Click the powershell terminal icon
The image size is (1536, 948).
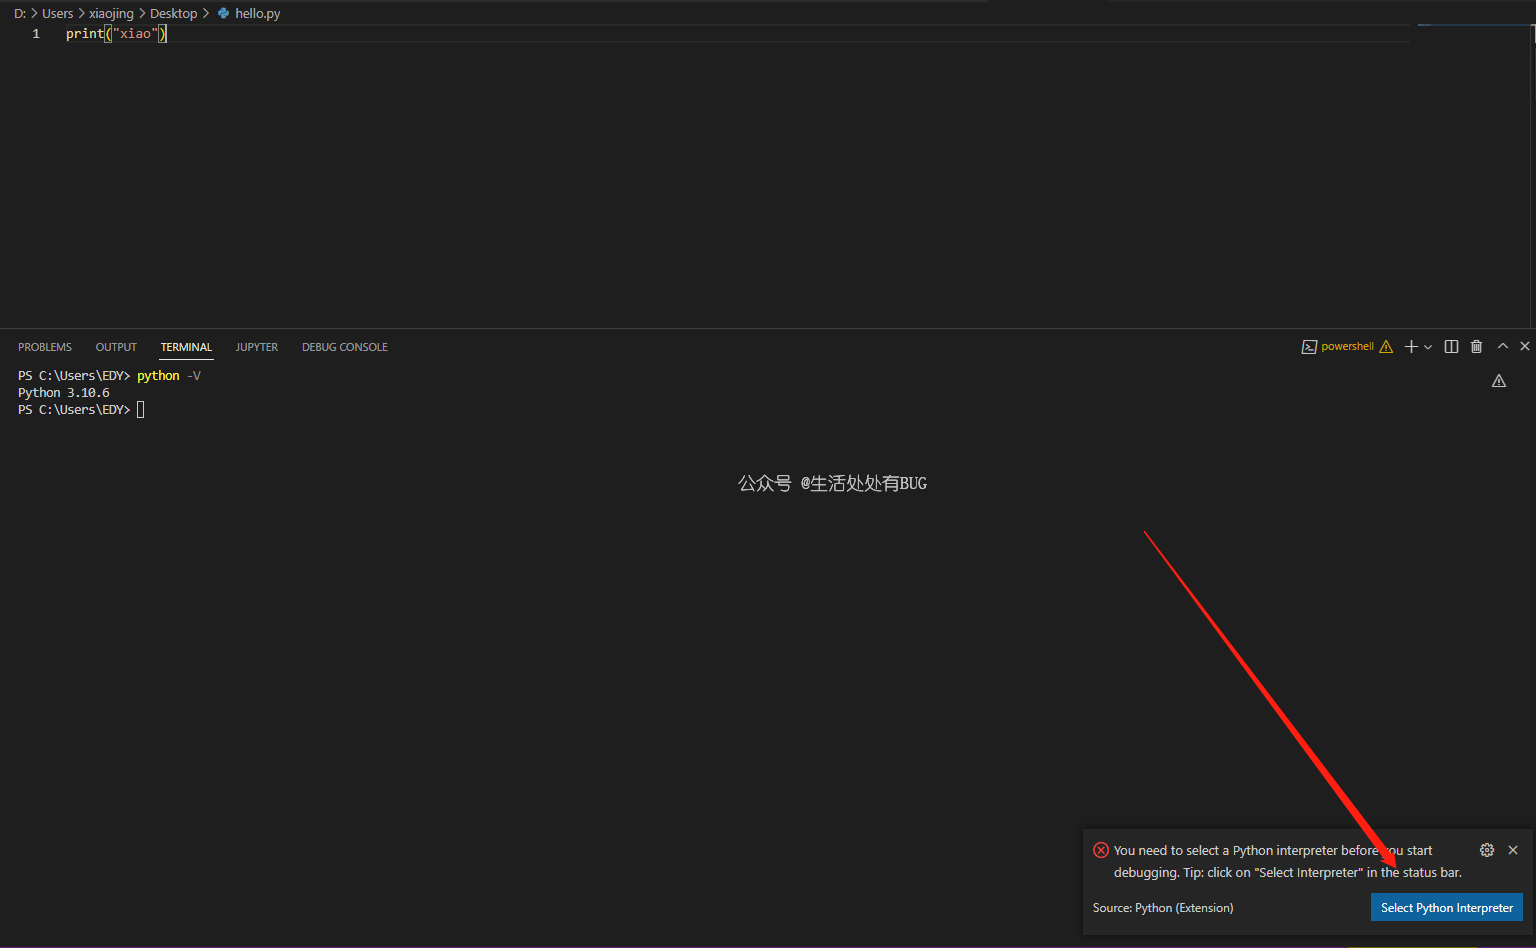click(x=1309, y=347)
